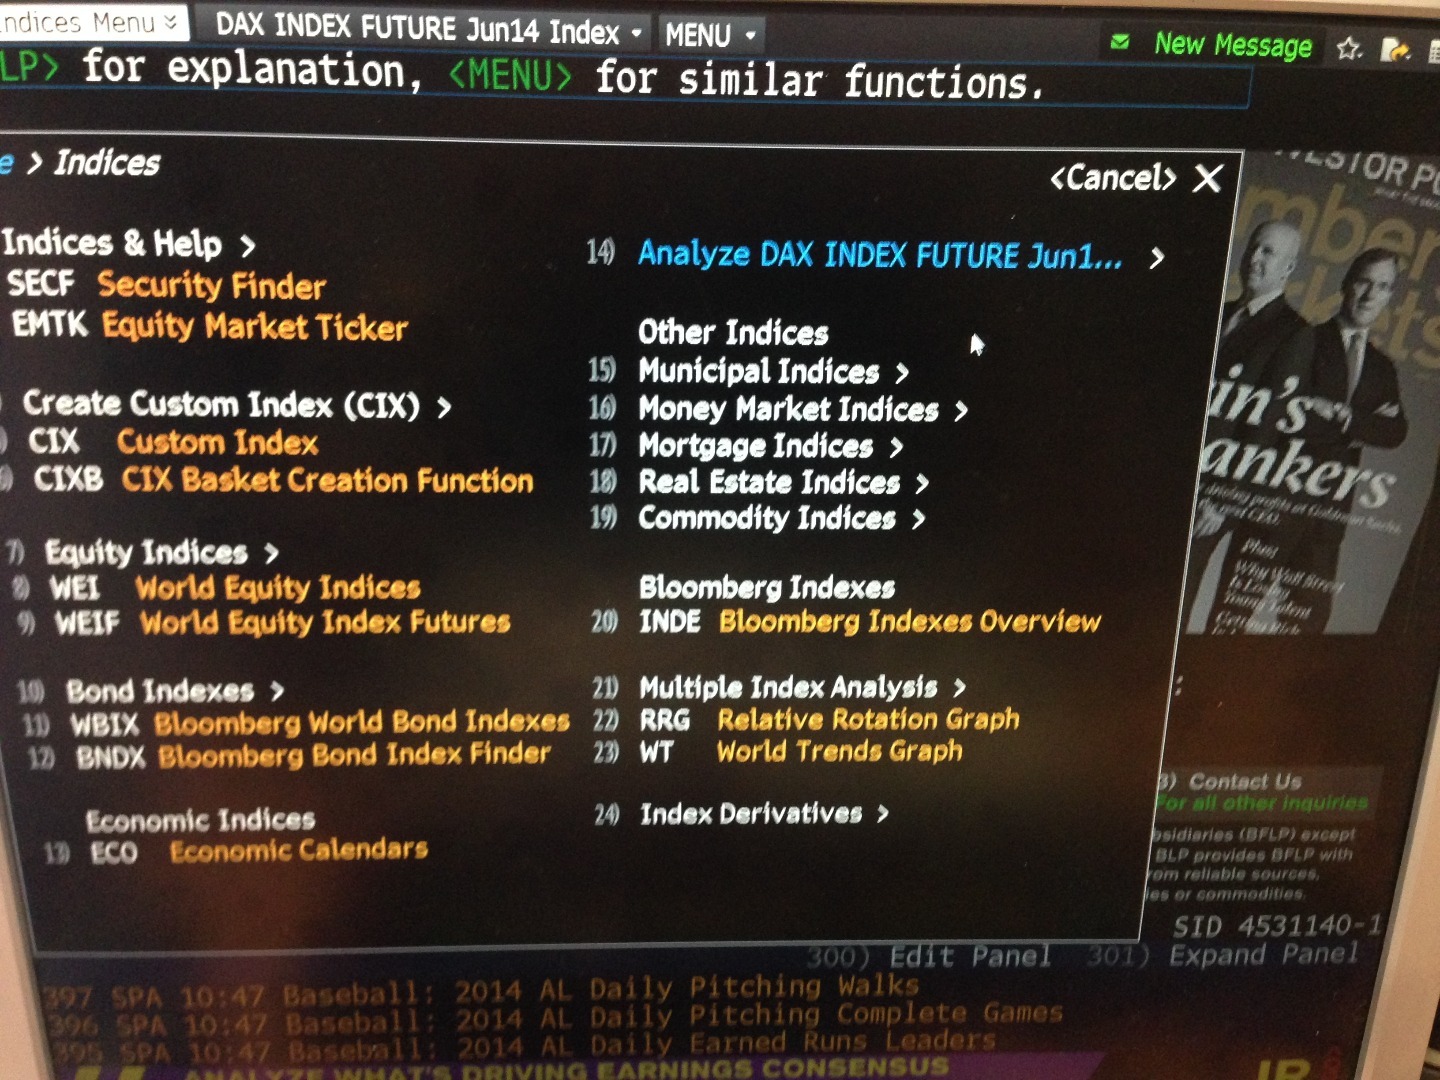
Task: Open RRG Relative Rotation Graph
Action: [x=829, y=719]
